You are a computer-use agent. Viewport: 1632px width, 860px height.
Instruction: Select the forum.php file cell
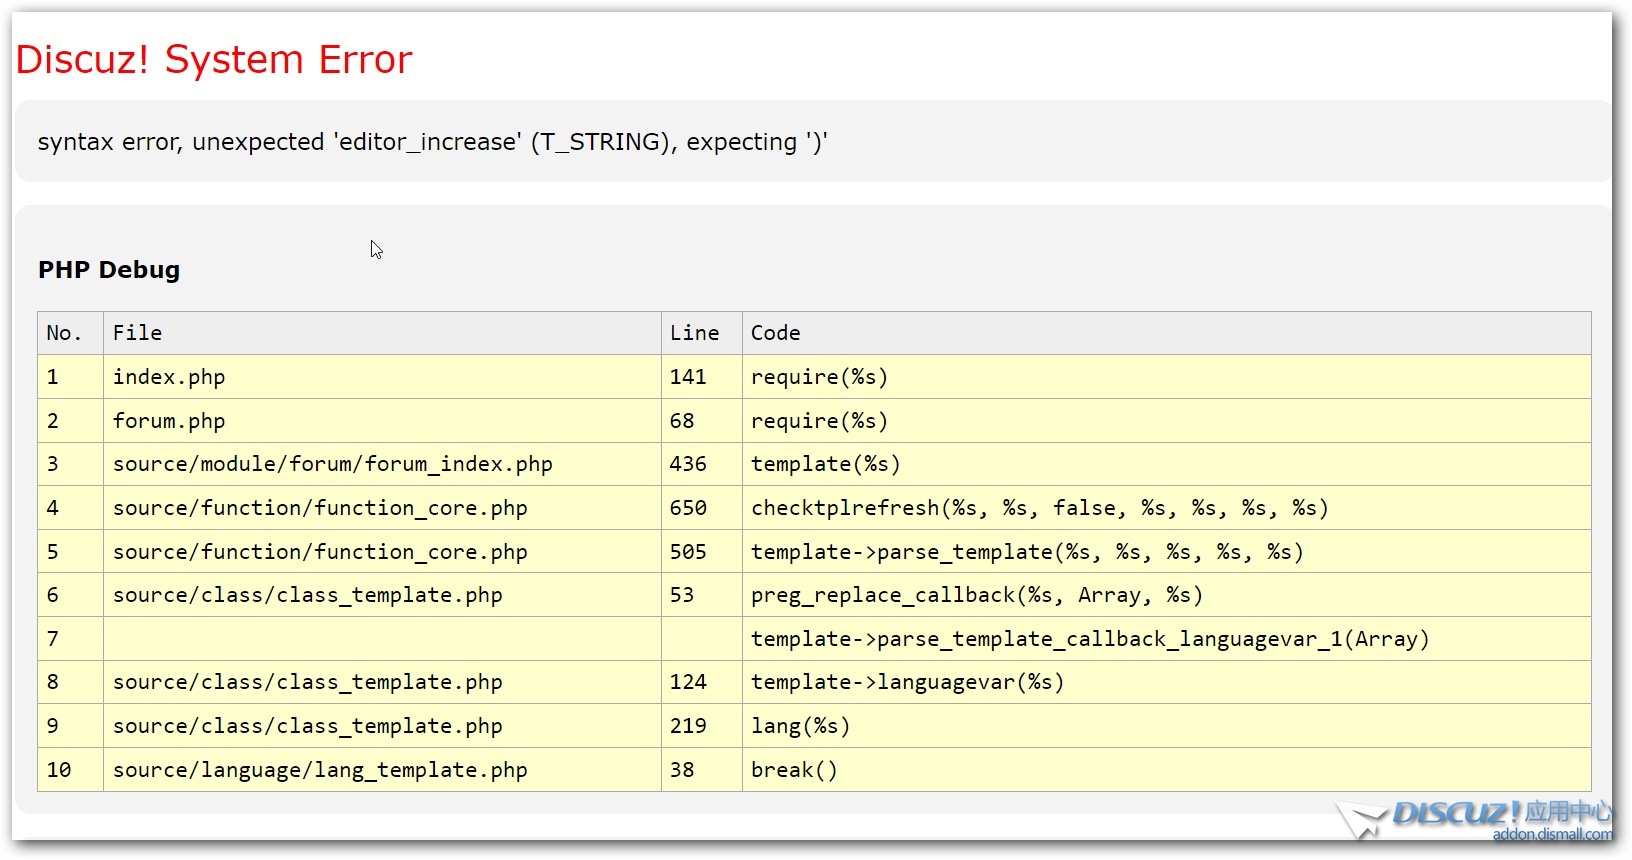[x=382, y=421]
